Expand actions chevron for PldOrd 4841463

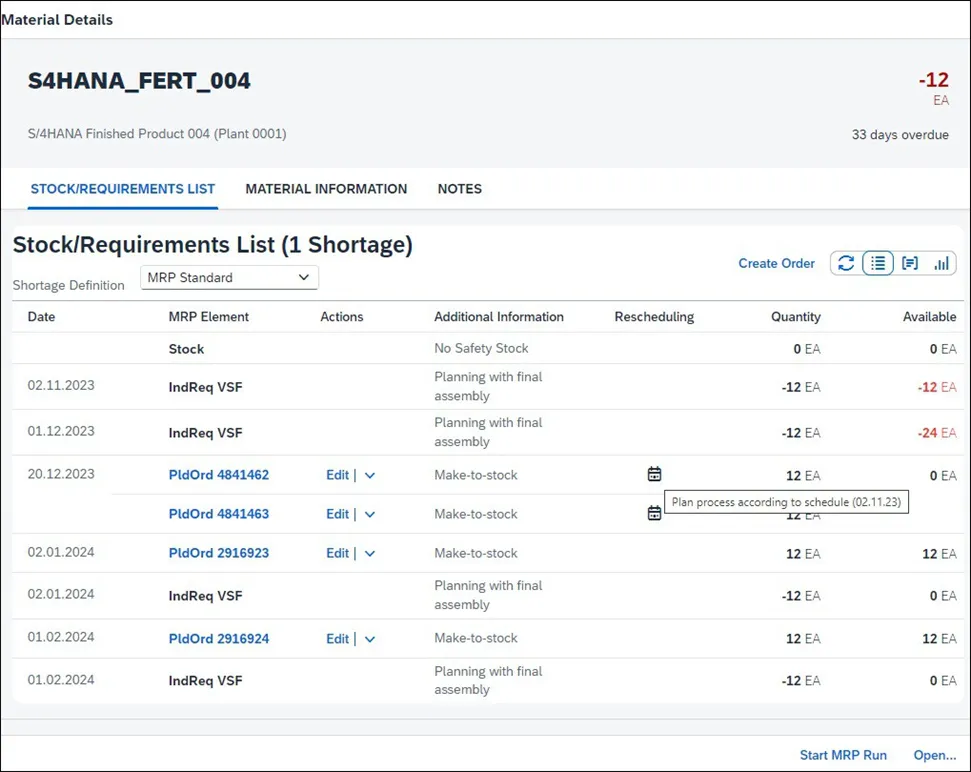click(x=370, y=515)
